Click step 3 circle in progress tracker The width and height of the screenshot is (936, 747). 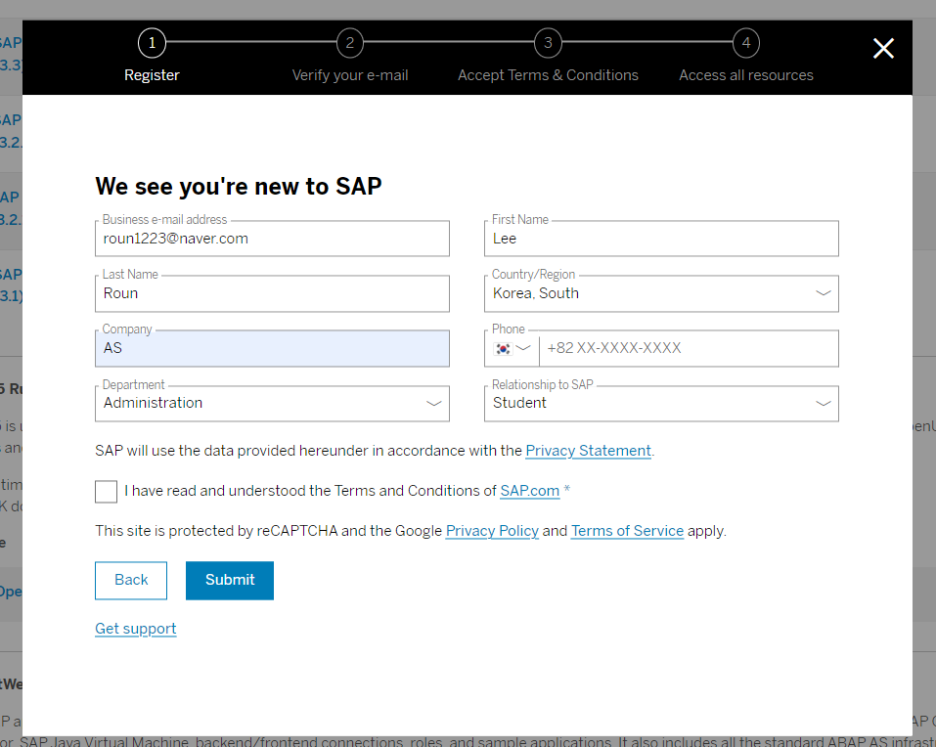tap(548, 43)
